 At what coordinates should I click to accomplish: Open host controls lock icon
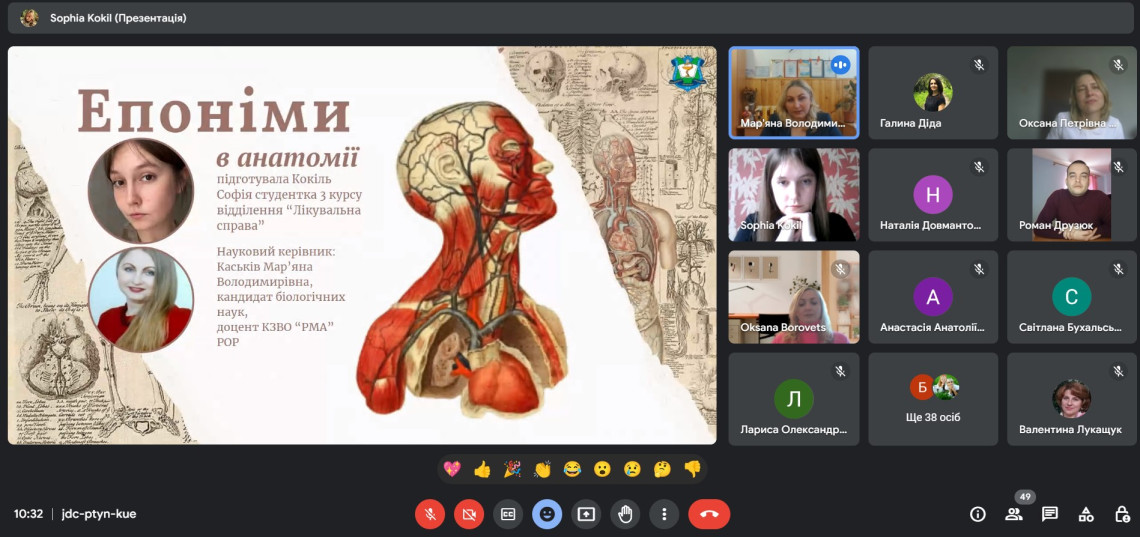(1122, 514)
